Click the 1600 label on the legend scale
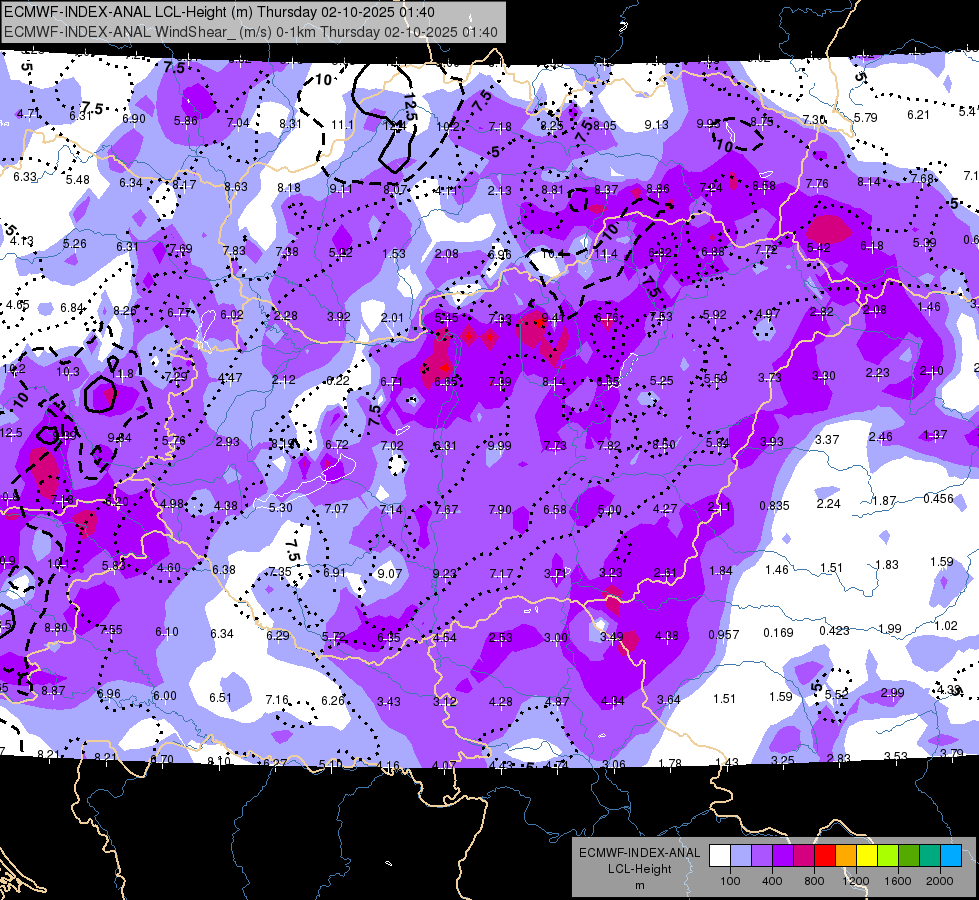The width and height of the screenshot is (979, 900). (x=898, y=881)
